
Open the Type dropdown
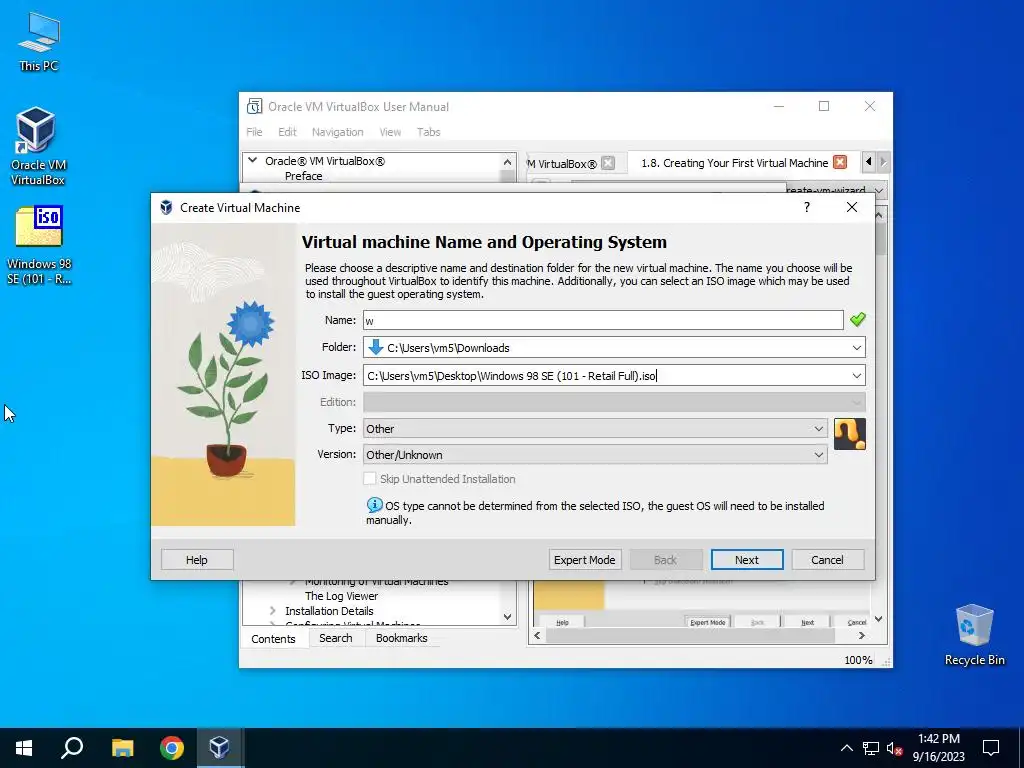(x=818, y=428)
